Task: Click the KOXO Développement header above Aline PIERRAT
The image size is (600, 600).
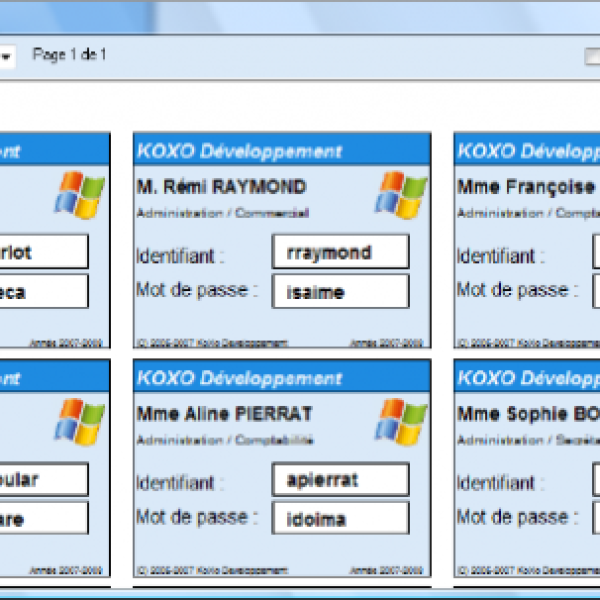Action: click(x=282, y=377)
